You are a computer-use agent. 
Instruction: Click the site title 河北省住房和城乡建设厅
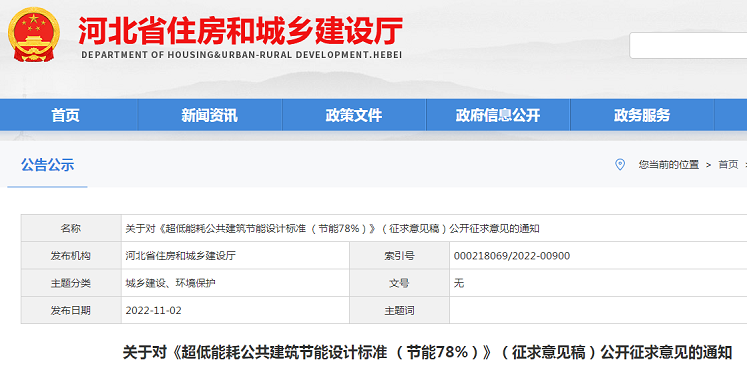click(x=241, y=30)
